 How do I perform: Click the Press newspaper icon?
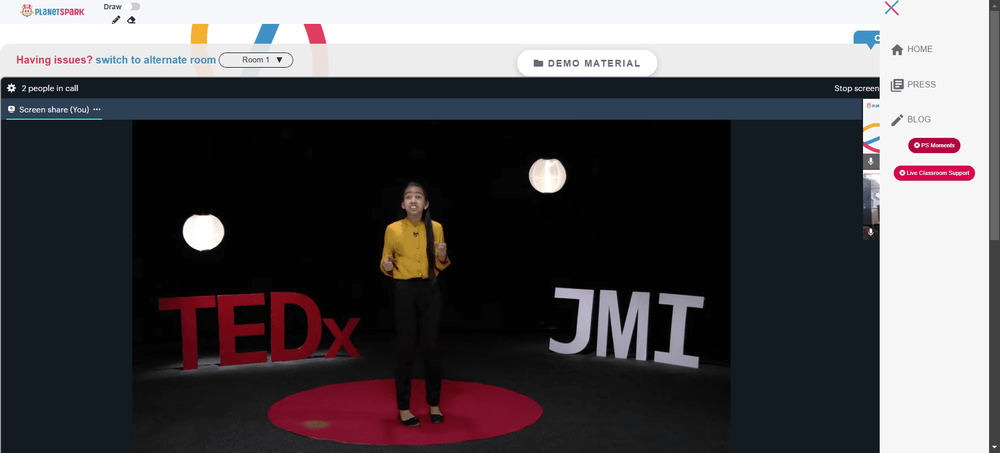pyautogui.click(x=897, y=85)
